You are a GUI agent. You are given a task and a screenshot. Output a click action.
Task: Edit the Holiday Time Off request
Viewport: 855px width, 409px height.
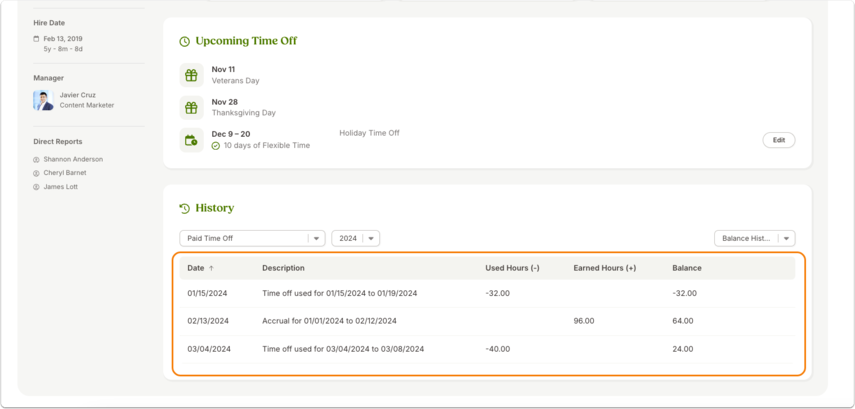779,140
